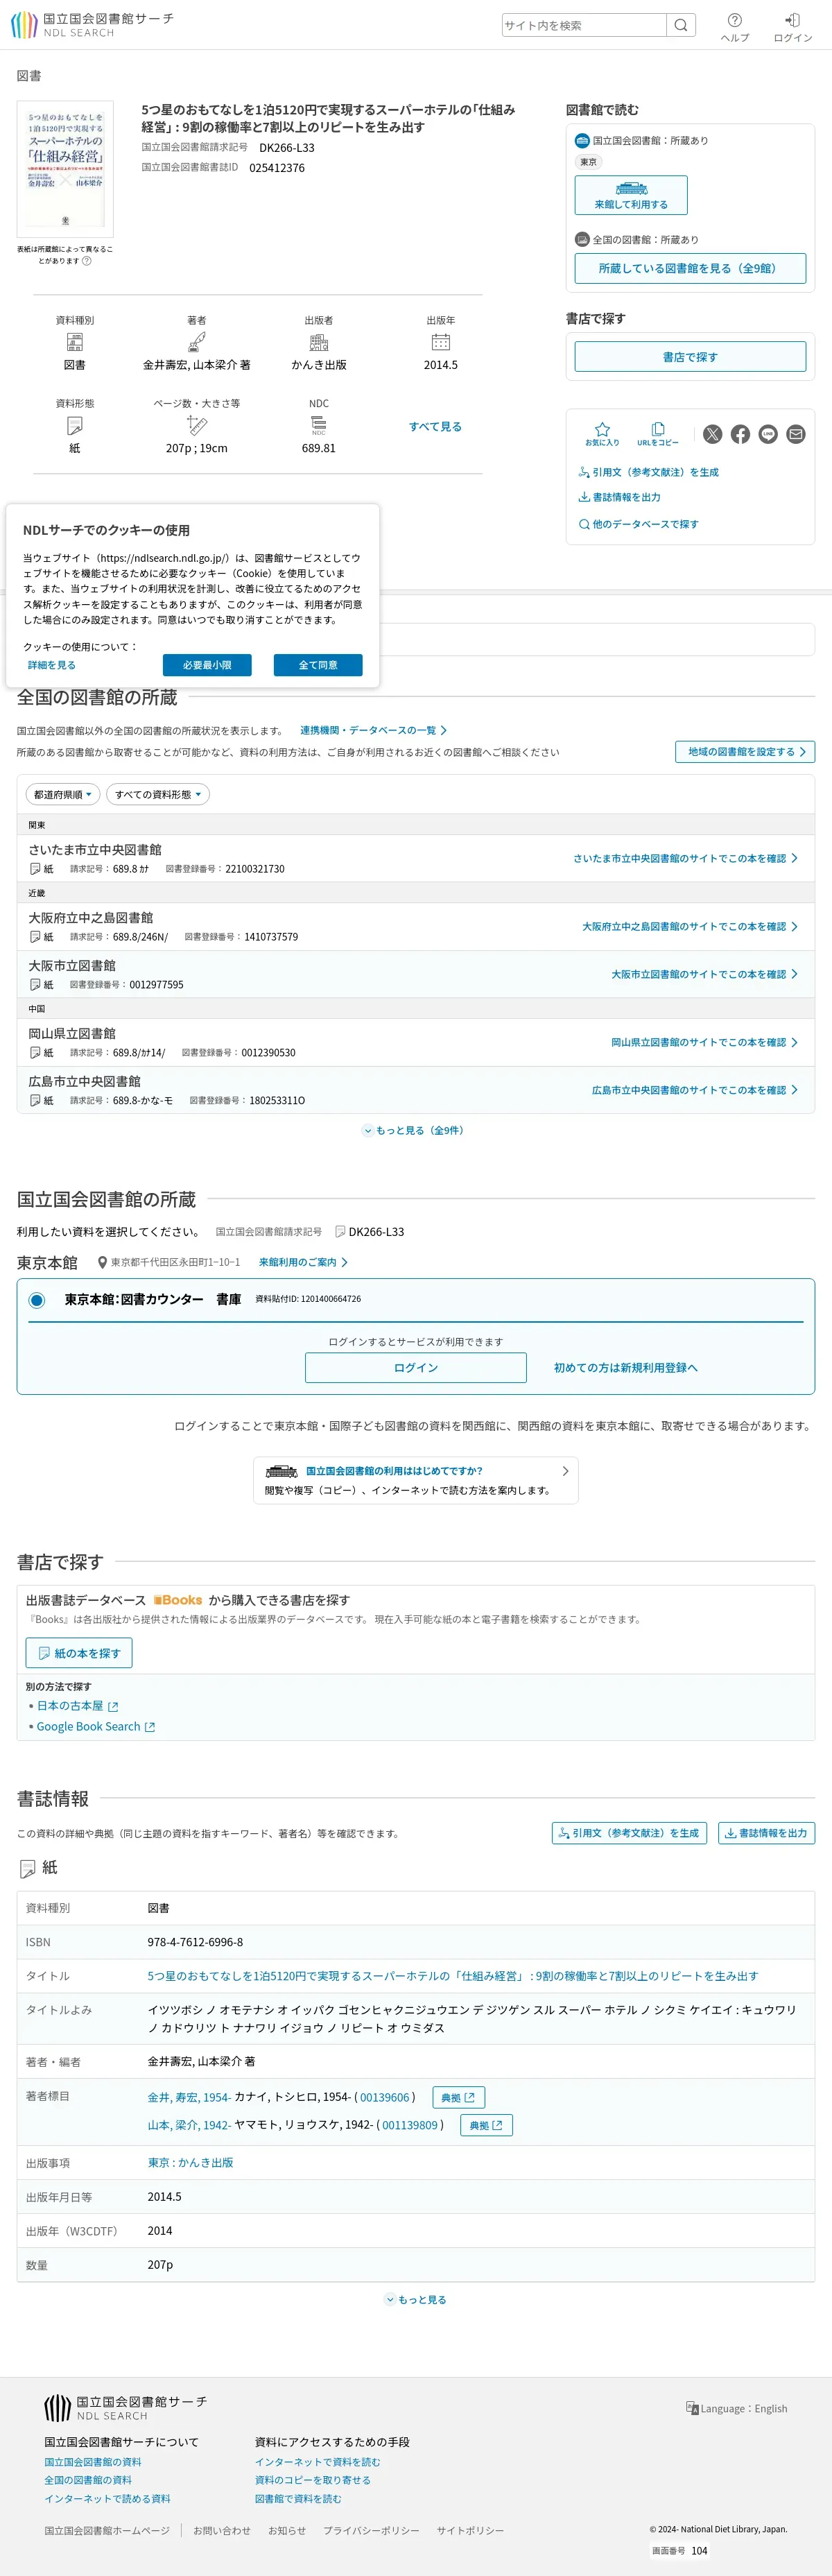Share by email envelope icon
The height and width of the screenshot is (2576, 832).
click(x=796, y=434)
